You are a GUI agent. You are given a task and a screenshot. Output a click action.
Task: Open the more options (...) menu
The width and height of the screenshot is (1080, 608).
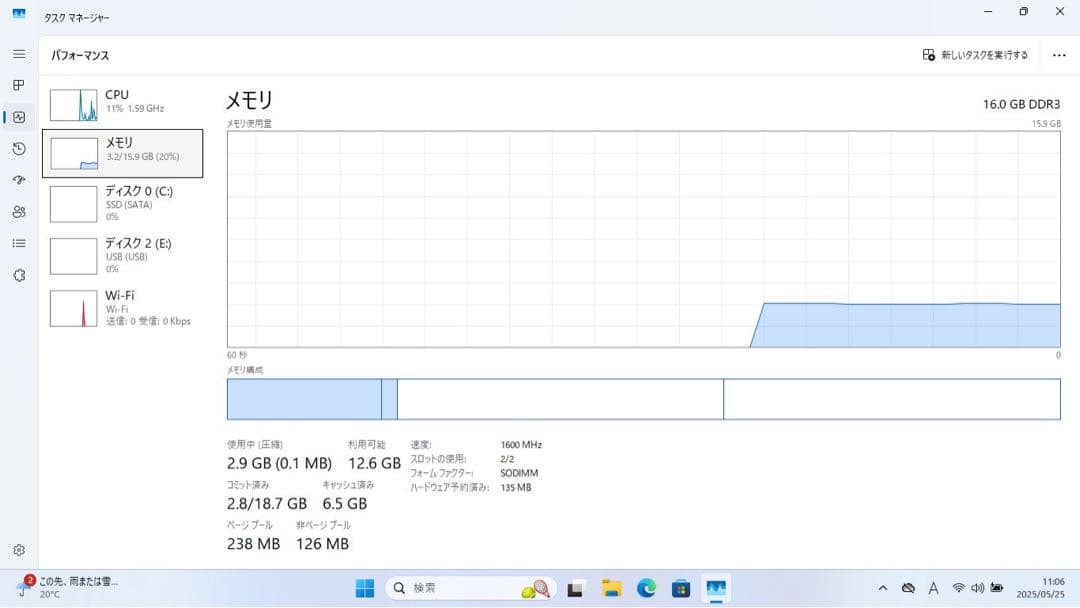pyautogui.click(x=1060, y=55)
